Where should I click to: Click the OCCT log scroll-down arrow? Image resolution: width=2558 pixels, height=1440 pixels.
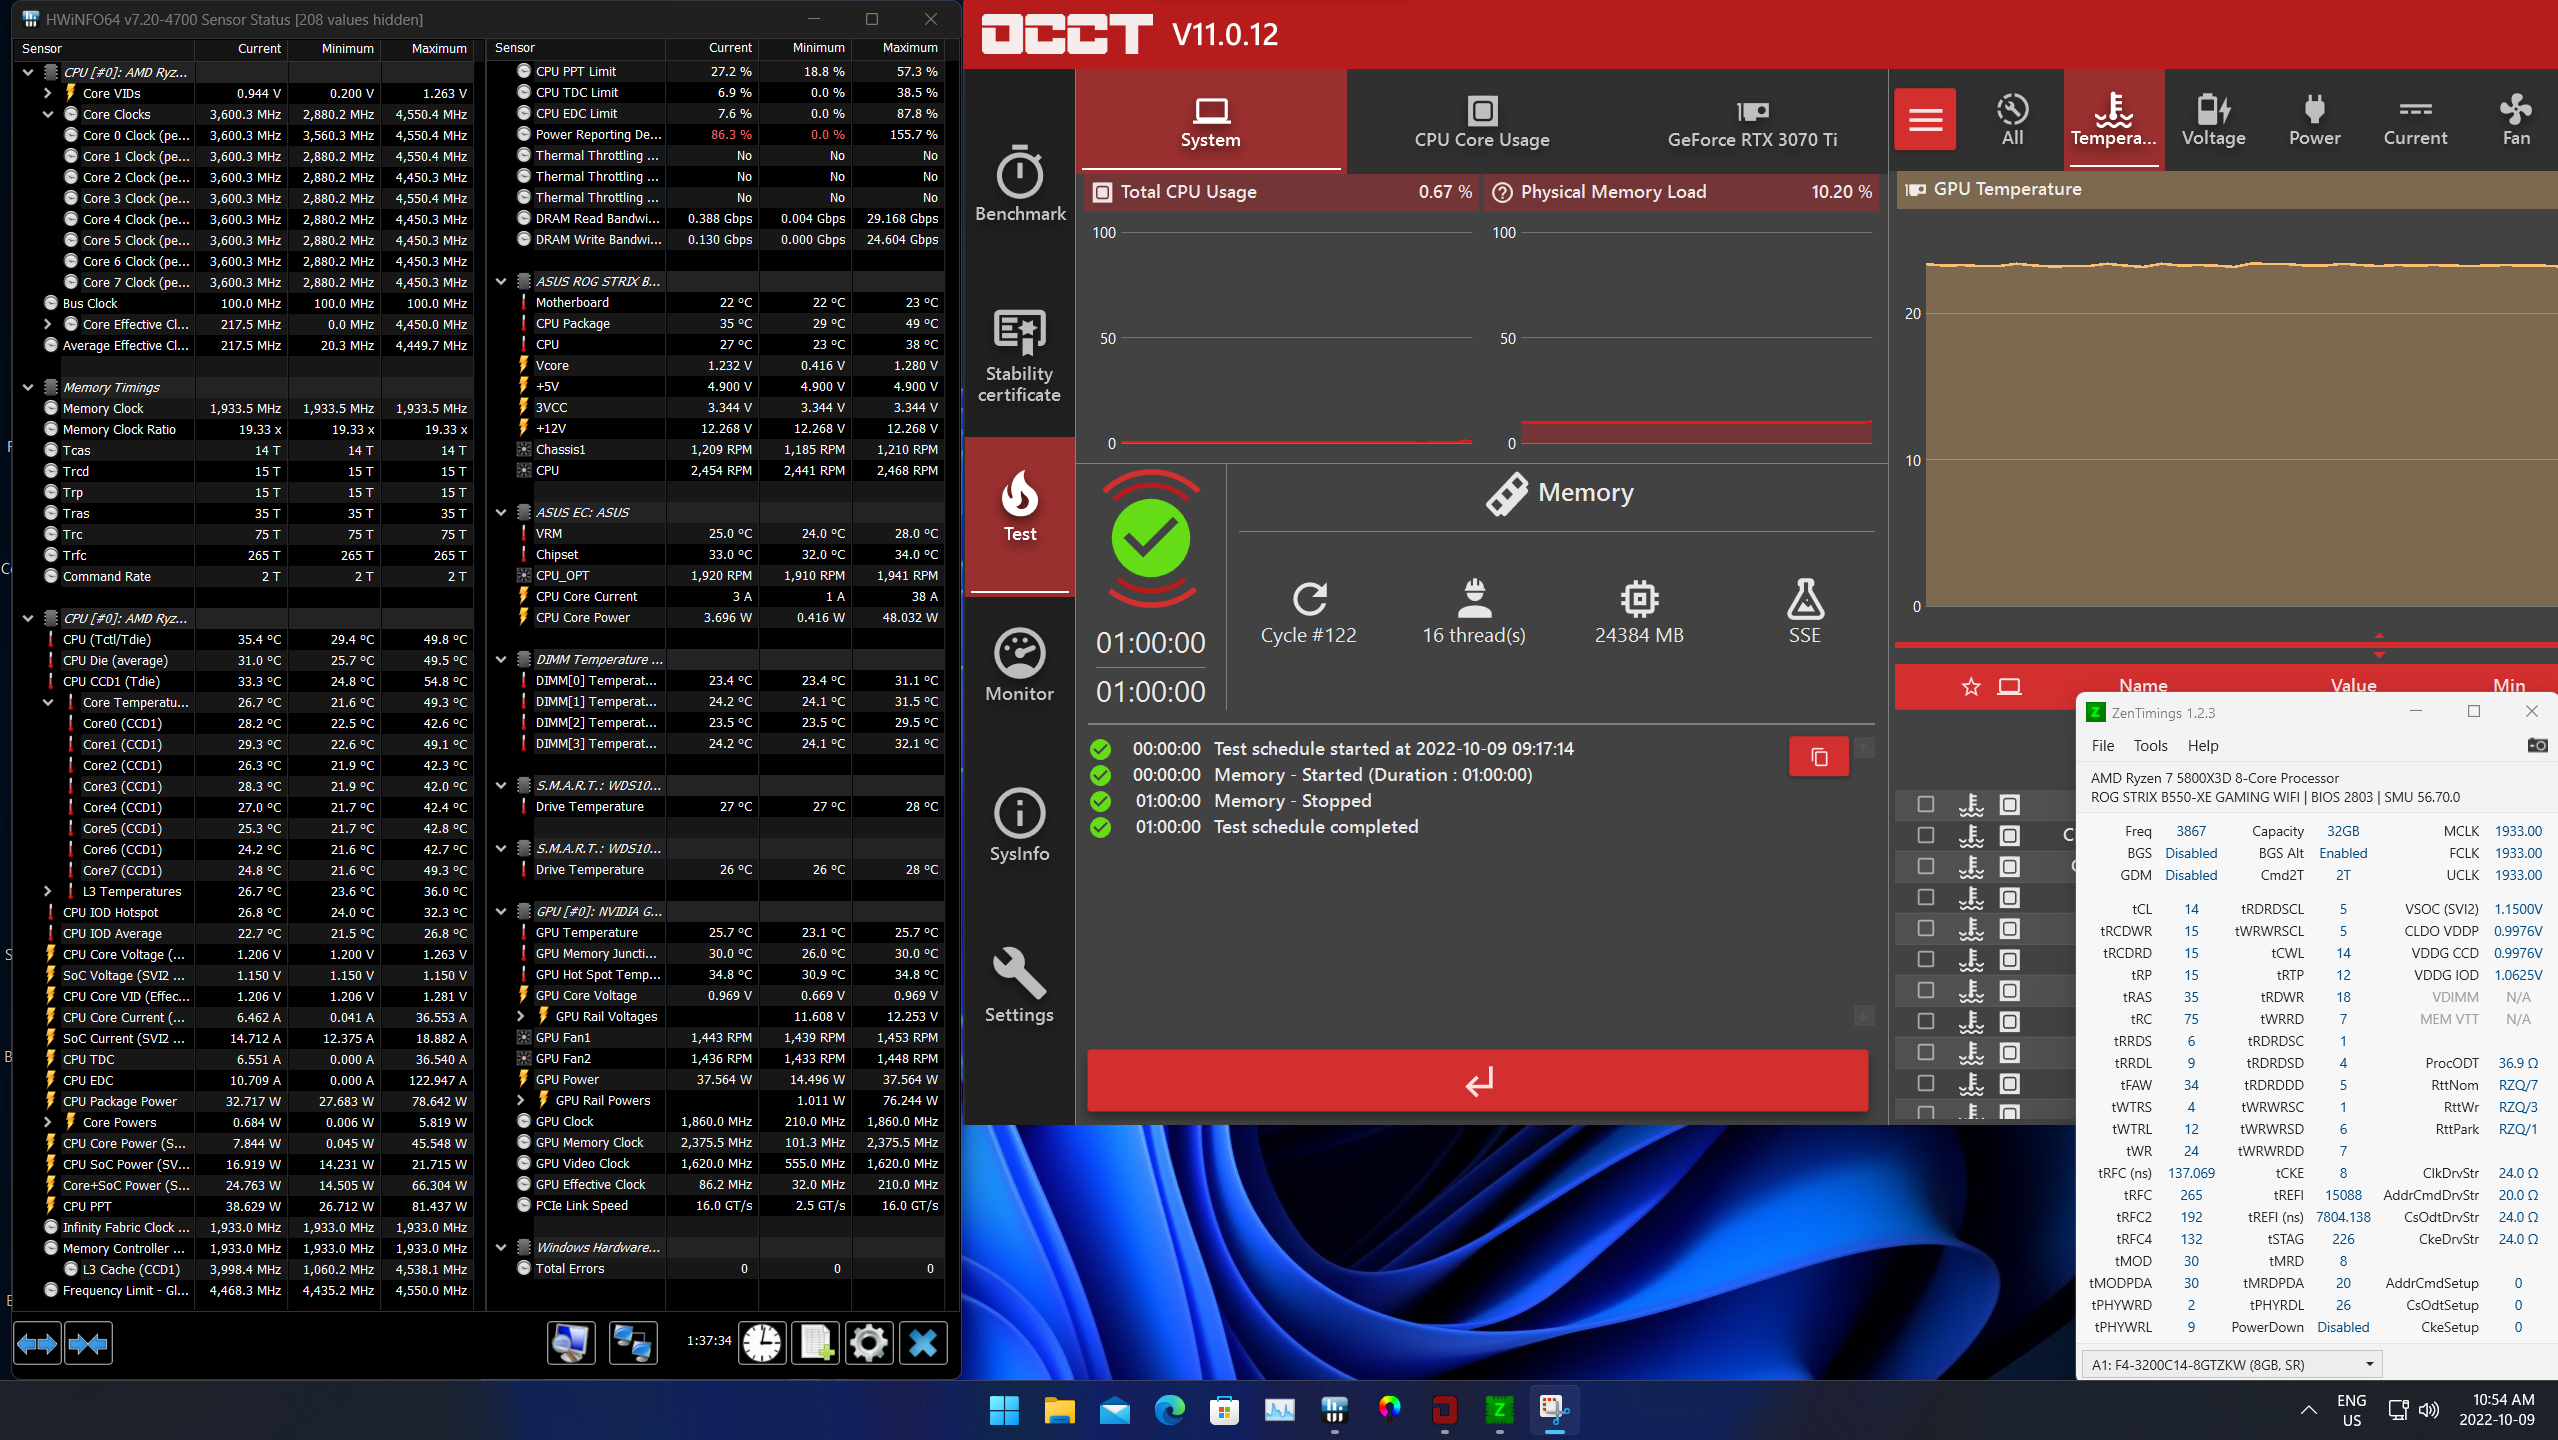coord(1864,1015)
